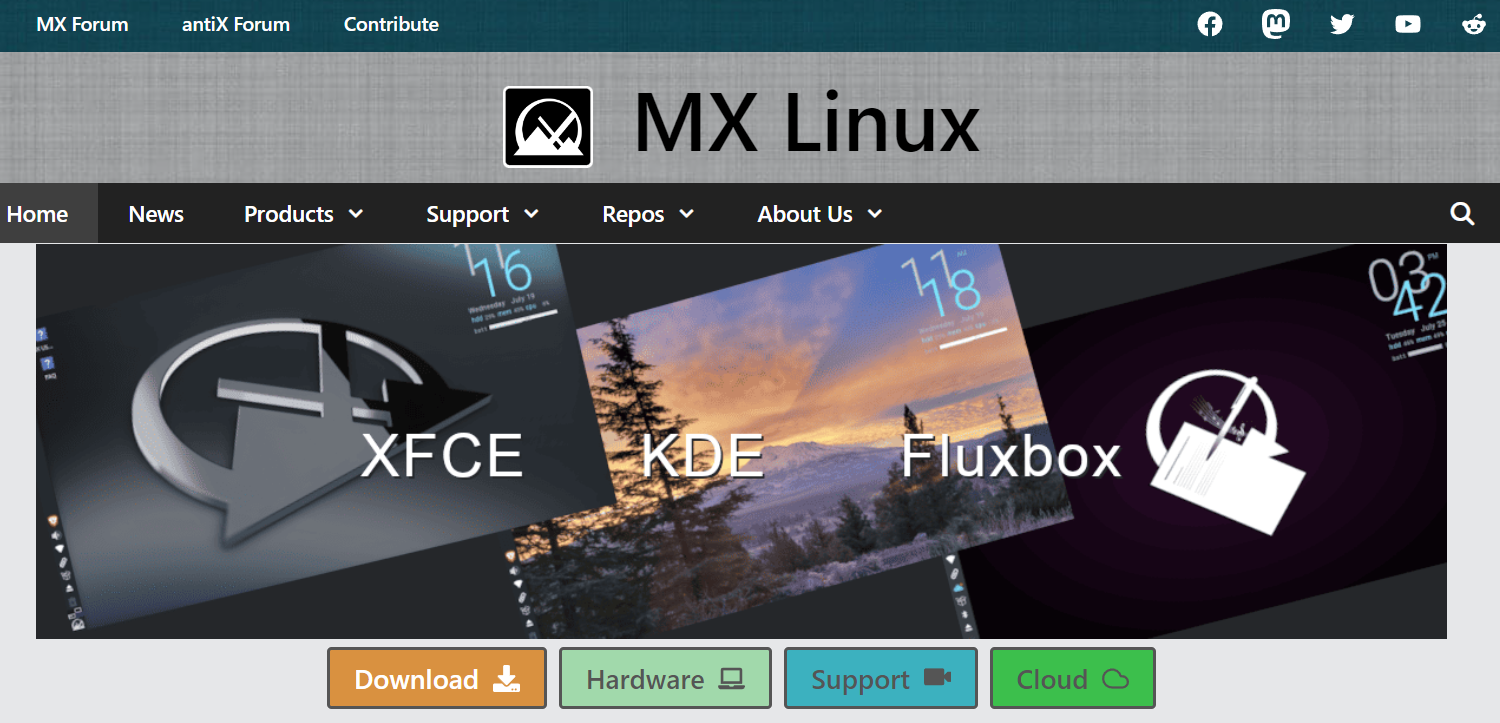Click the teal Support video button
Image resolution: width=1500 pixels, height=723 pixels.
coord(880,679)
